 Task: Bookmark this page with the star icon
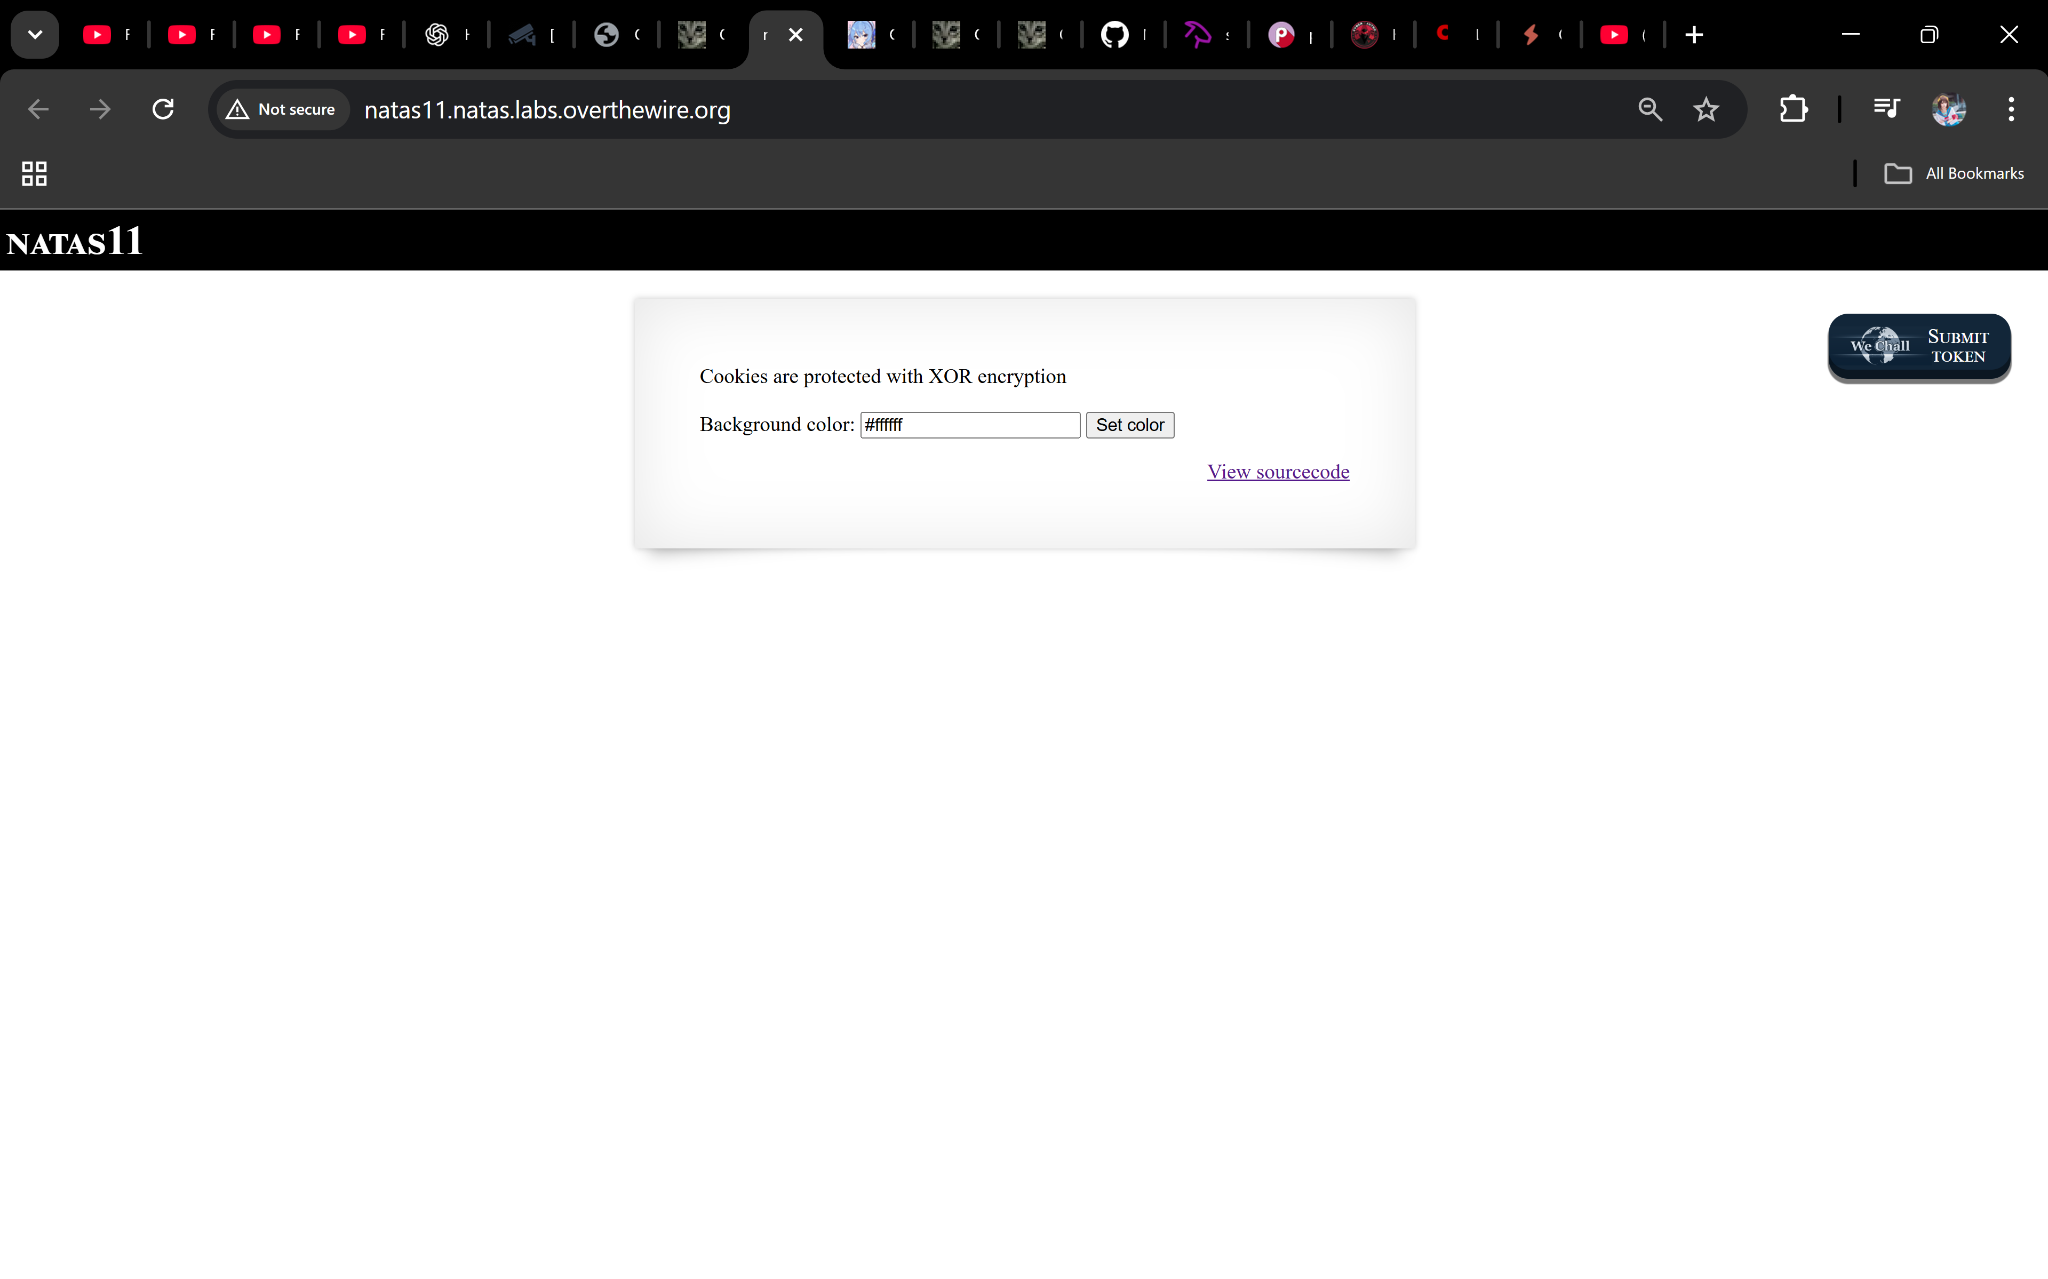1706,109
